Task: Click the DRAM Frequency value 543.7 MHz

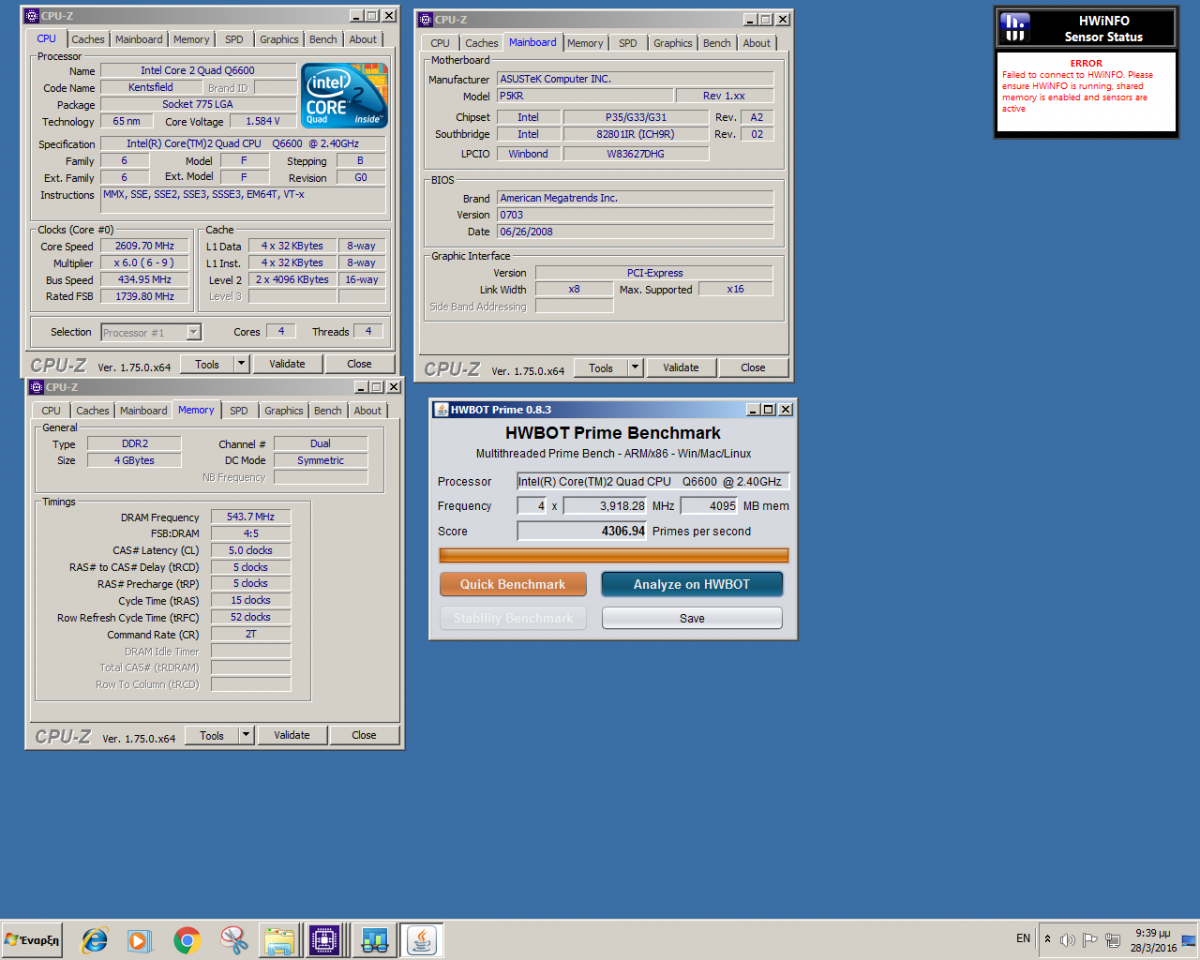Action: 251,517
